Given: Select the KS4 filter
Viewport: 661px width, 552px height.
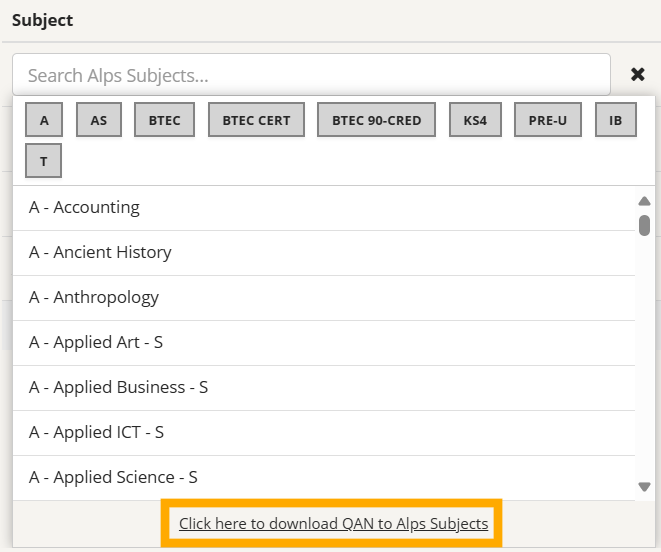Looking at the screenshot, I should (x=475, y=120).
